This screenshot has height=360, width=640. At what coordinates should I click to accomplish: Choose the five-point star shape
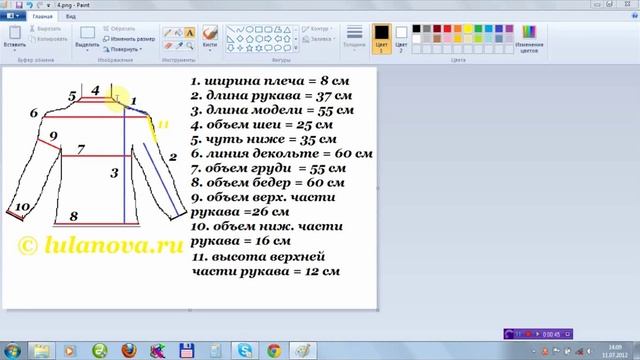tap(249, 48)
